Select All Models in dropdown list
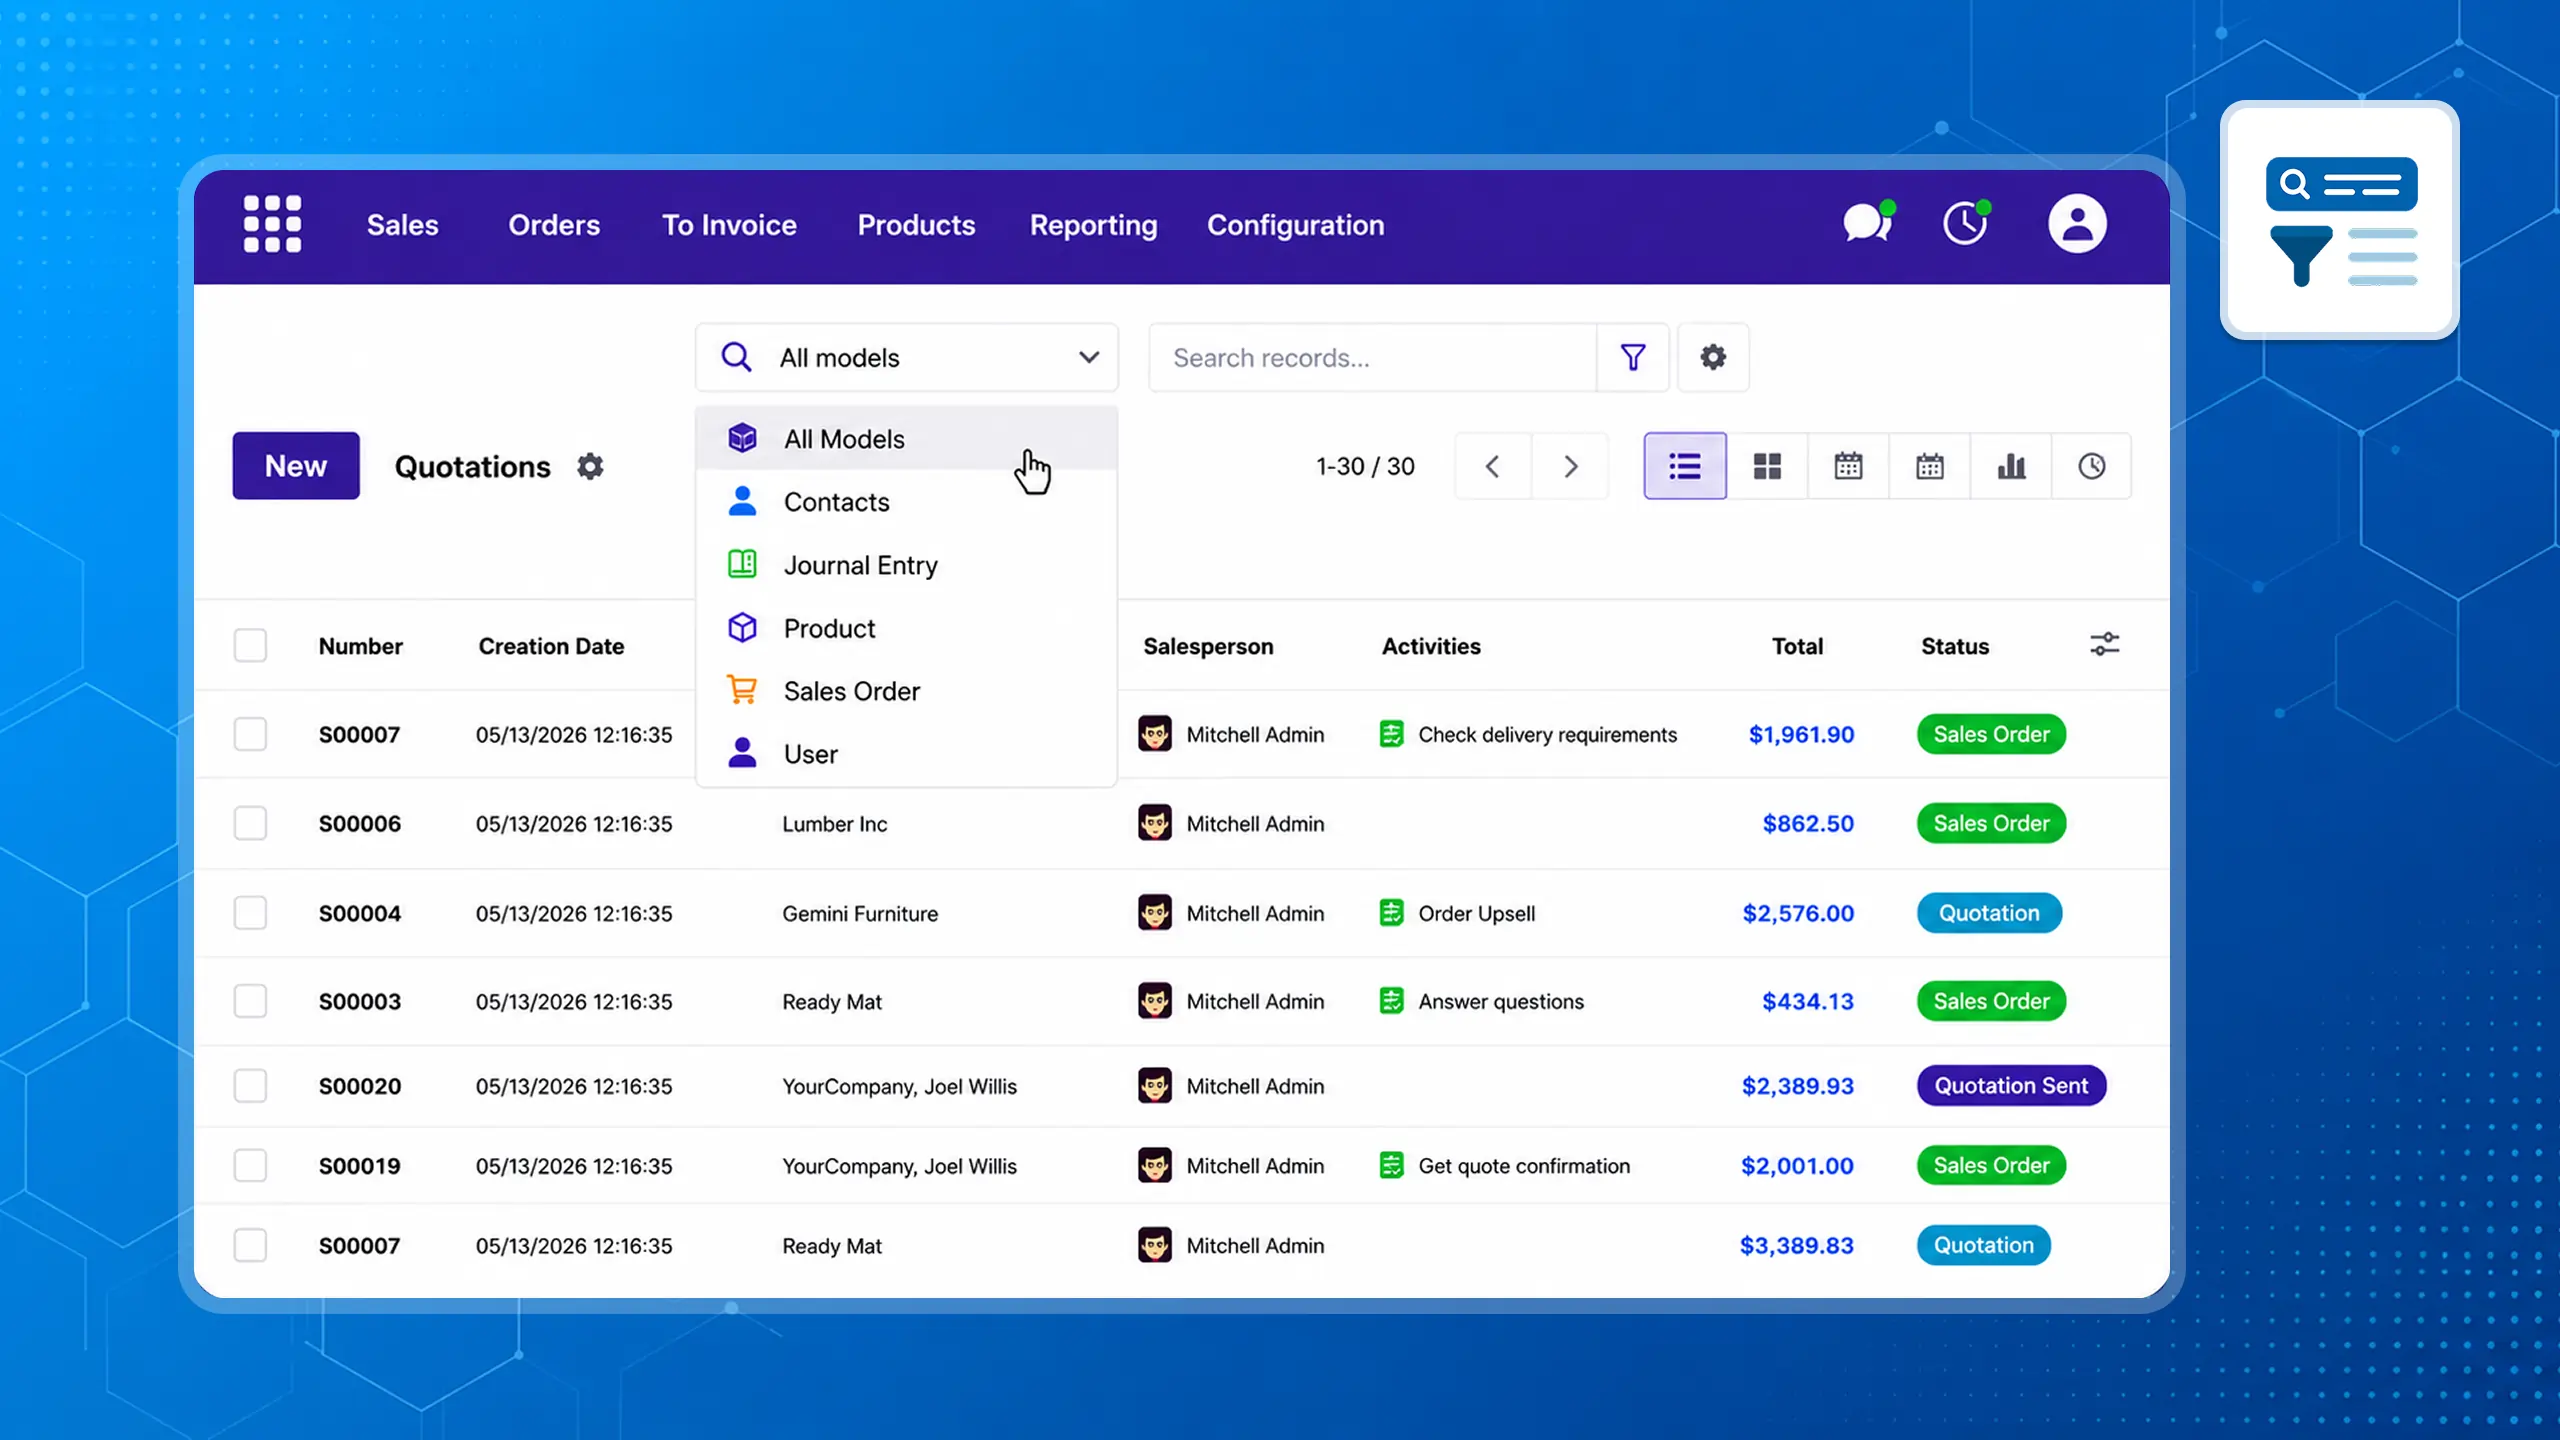2560x1440 pixels. (906, 438)
